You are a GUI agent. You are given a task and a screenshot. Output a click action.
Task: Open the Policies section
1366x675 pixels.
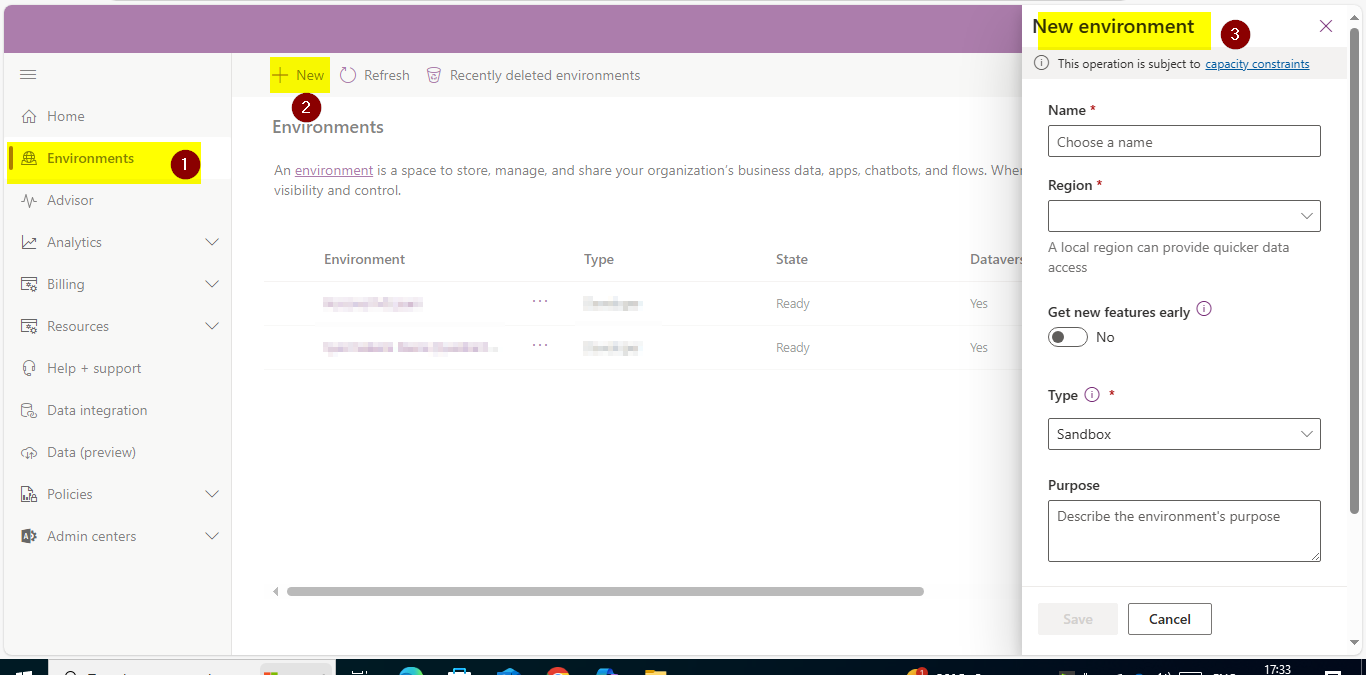(69, 494)
